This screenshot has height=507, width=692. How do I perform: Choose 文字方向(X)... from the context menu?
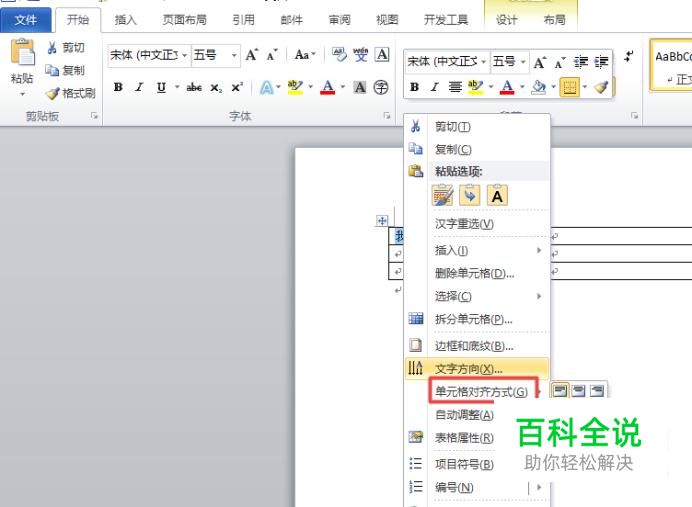(x=477, y=368)
